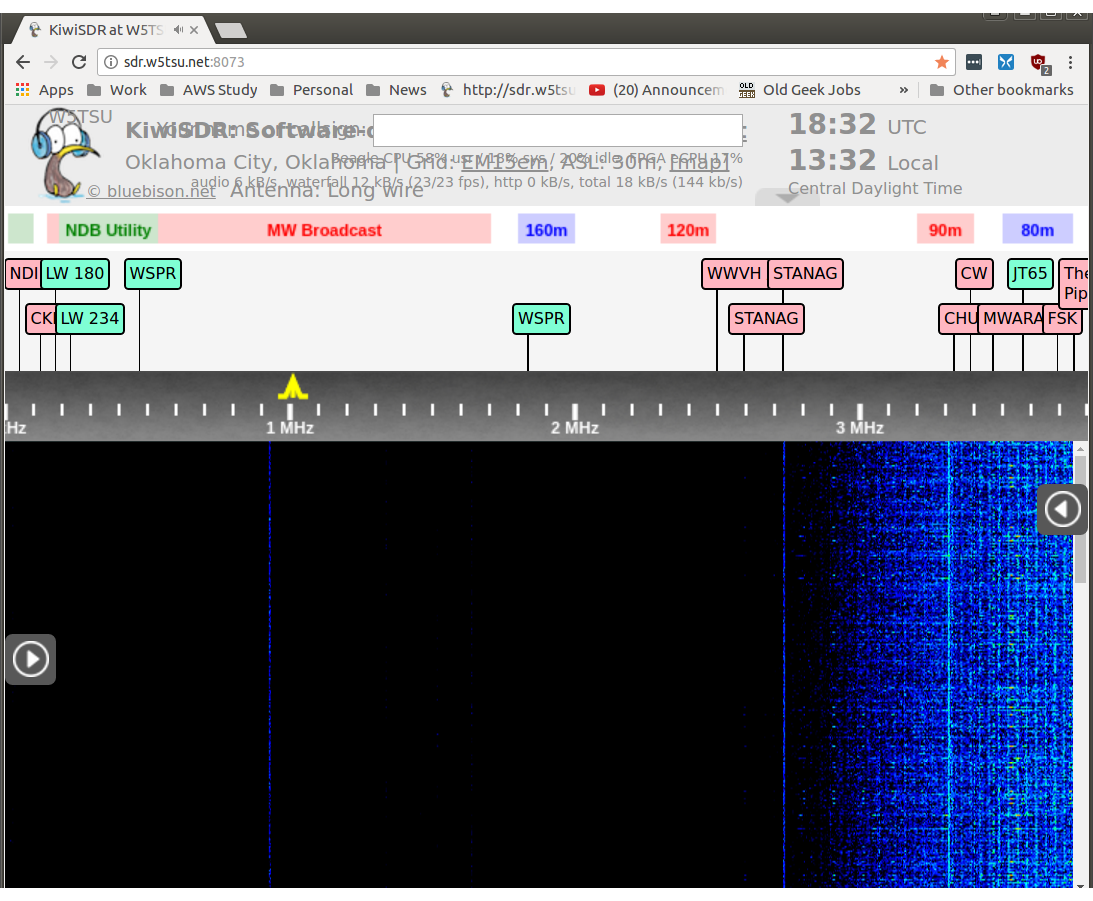This screenshot has width=1093, height=901.
Task: Jump to the 160m band
Action: (546, 230)
